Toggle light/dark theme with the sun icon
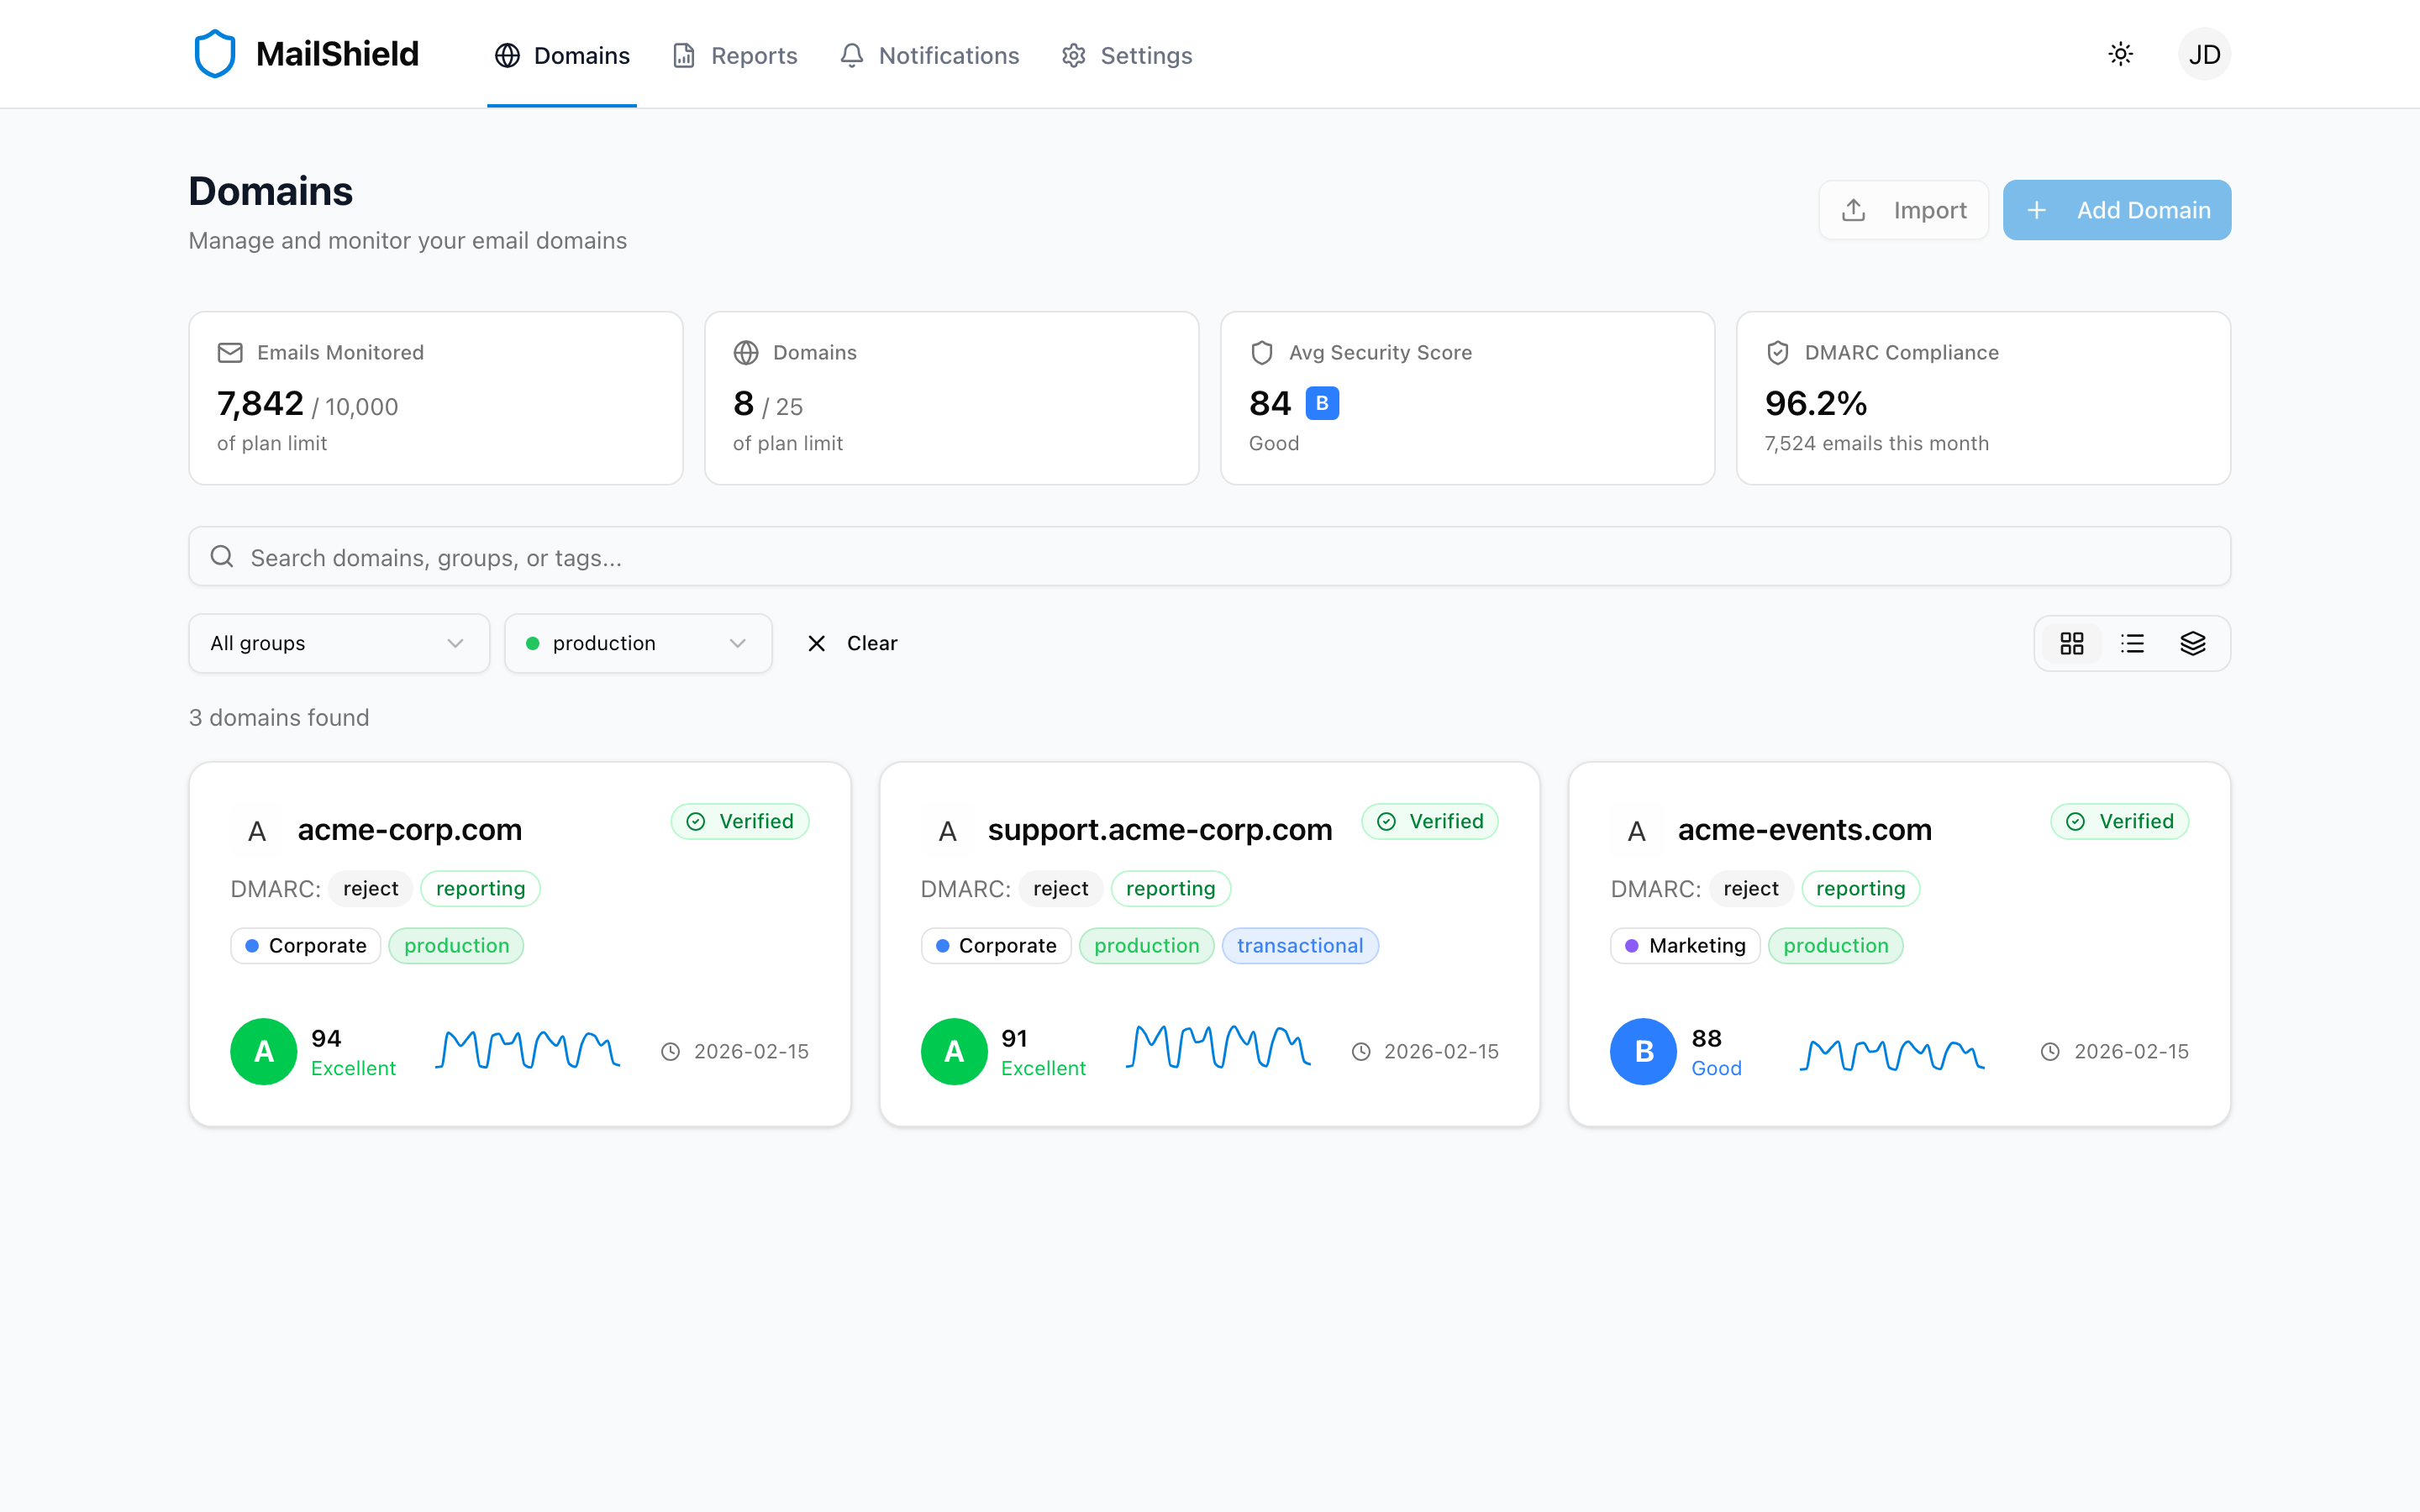The height and width of the screenshot is (1512, 2420). pyautogui.click(x=2120, y=54)
